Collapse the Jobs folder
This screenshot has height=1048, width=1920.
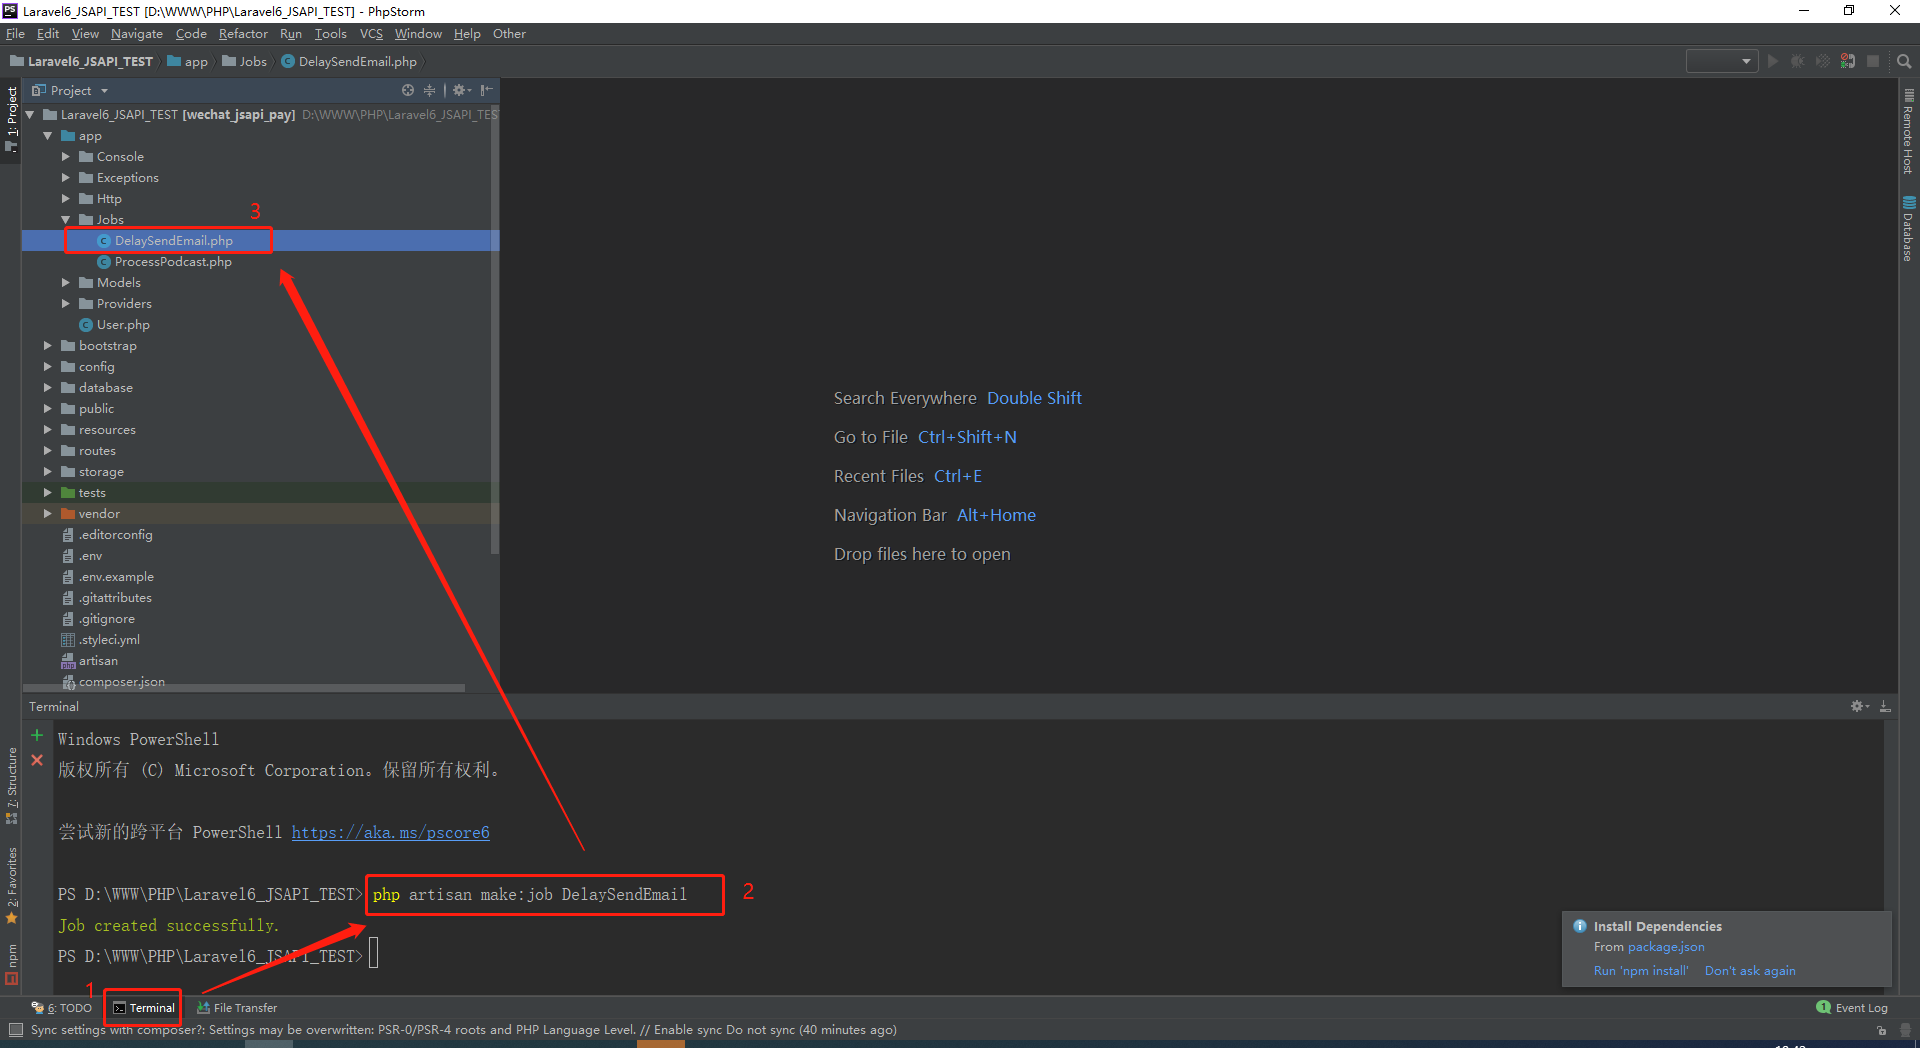pos(66,220)
